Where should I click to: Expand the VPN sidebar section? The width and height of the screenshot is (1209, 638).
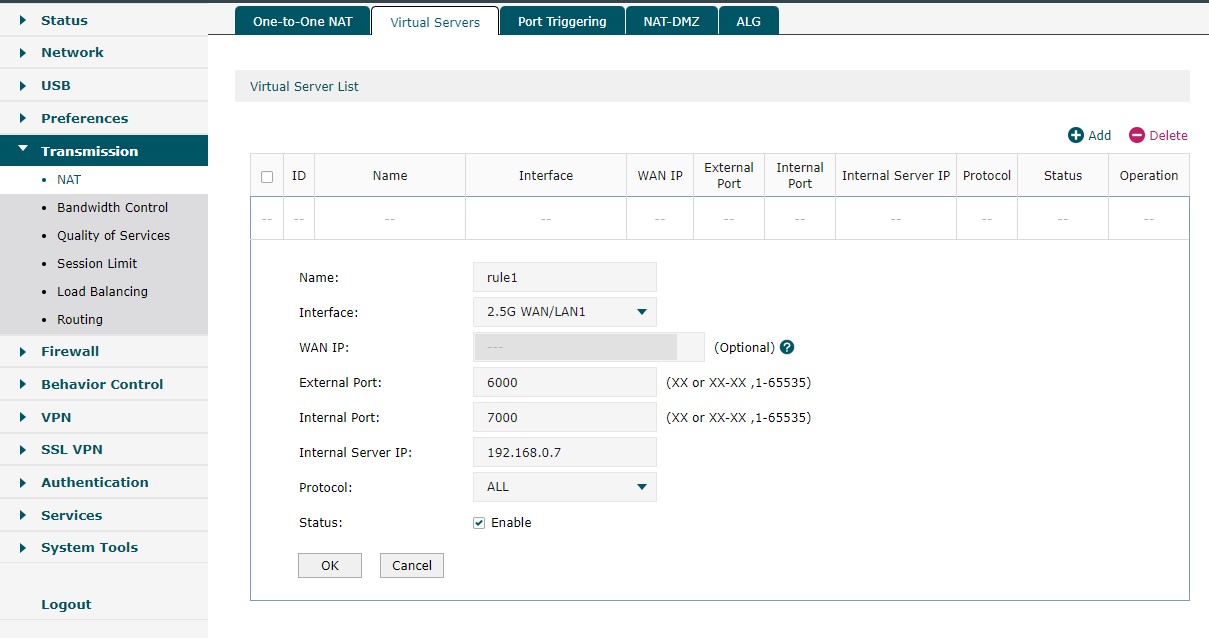pyautogui.click(x=56, y=417)
